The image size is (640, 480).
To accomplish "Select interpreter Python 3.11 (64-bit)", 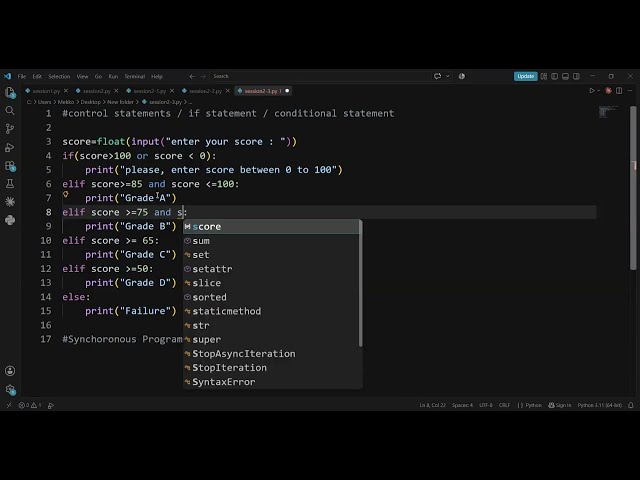I will [600, 405].
